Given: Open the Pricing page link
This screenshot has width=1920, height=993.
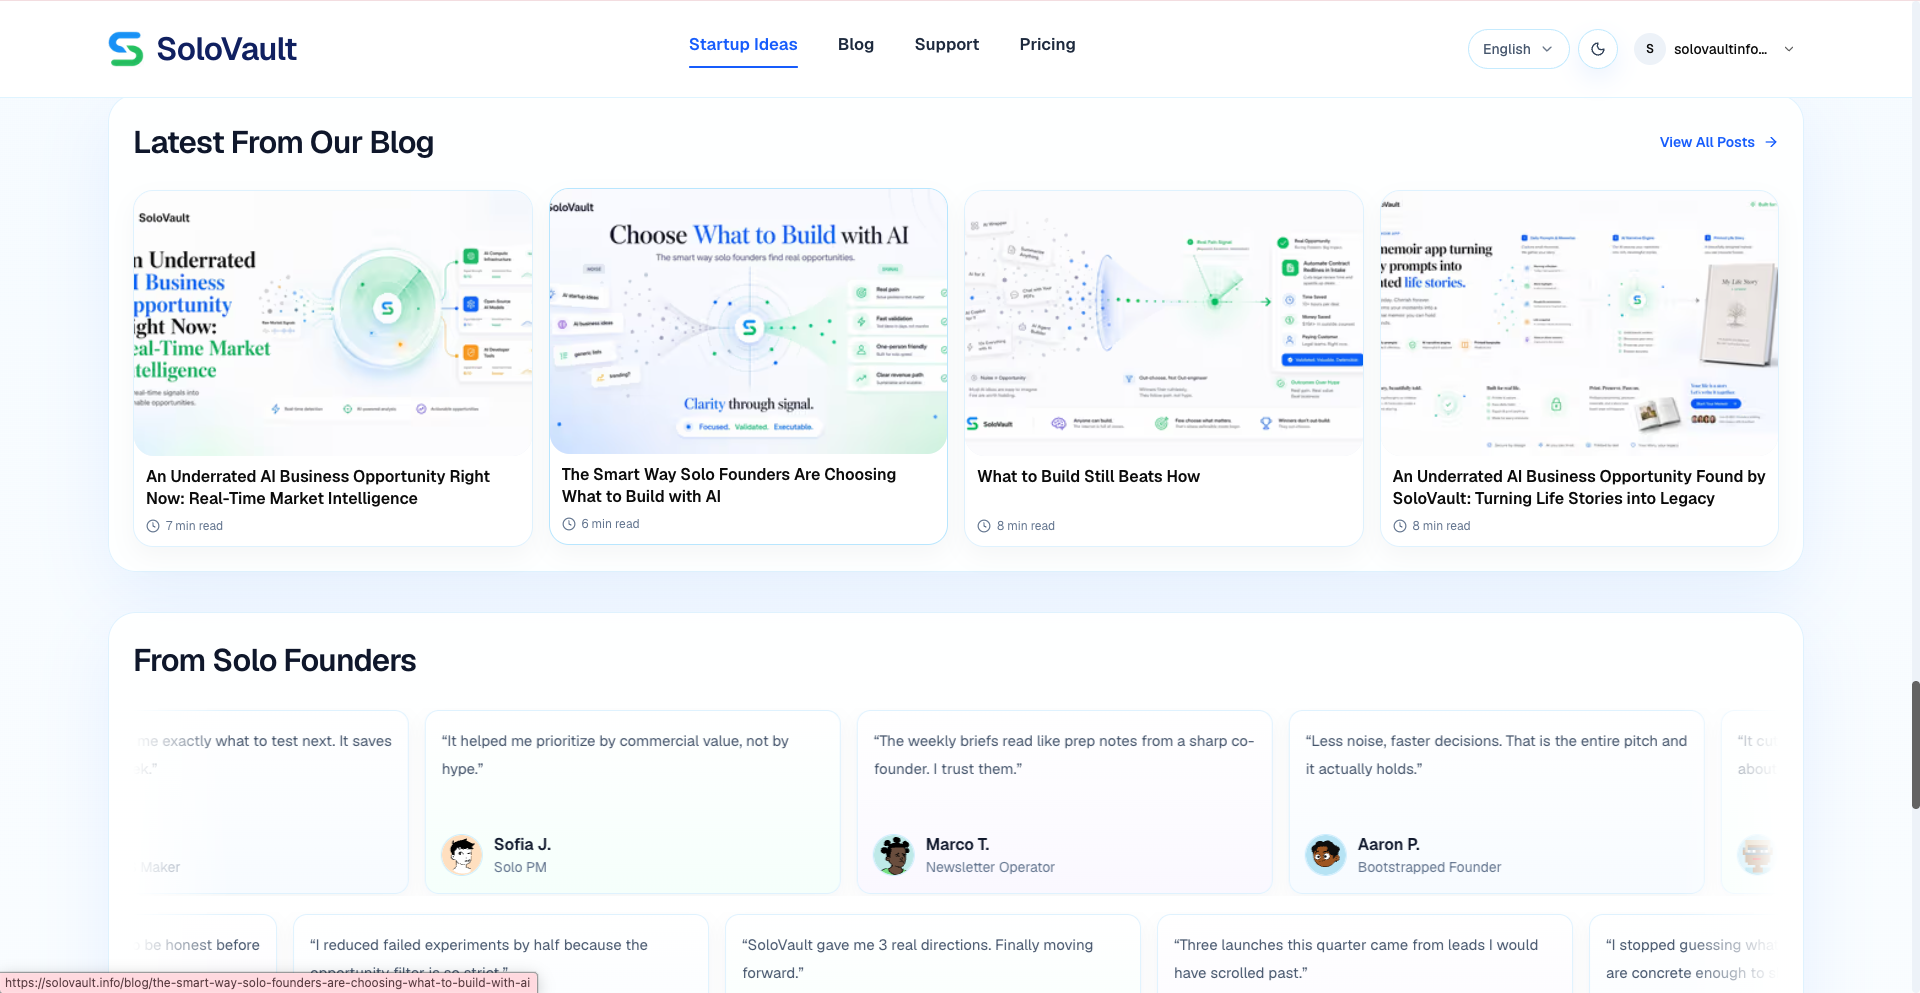Looking at the screenshot, I should [x=1047, y=44].
